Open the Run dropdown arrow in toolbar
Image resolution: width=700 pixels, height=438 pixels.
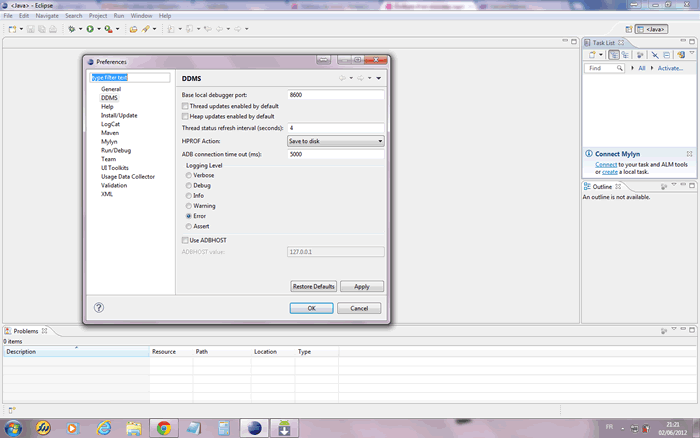coord(99,29)
